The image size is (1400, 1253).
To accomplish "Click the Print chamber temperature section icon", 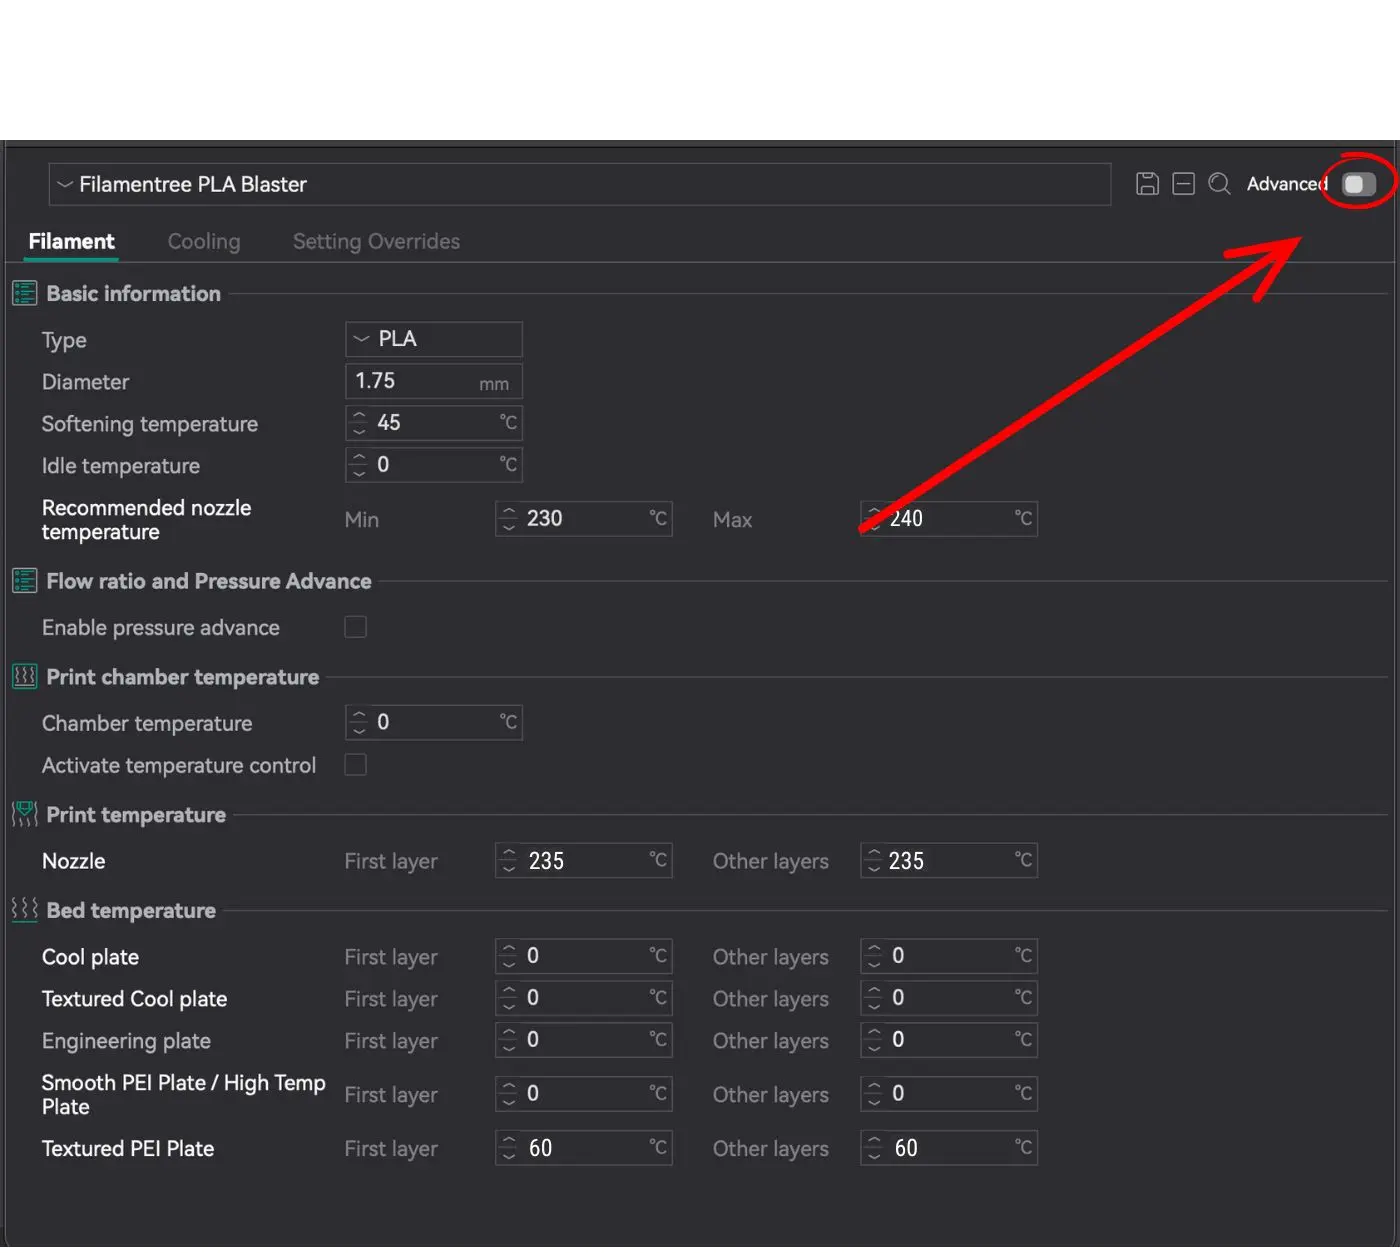I will point(24,677).
